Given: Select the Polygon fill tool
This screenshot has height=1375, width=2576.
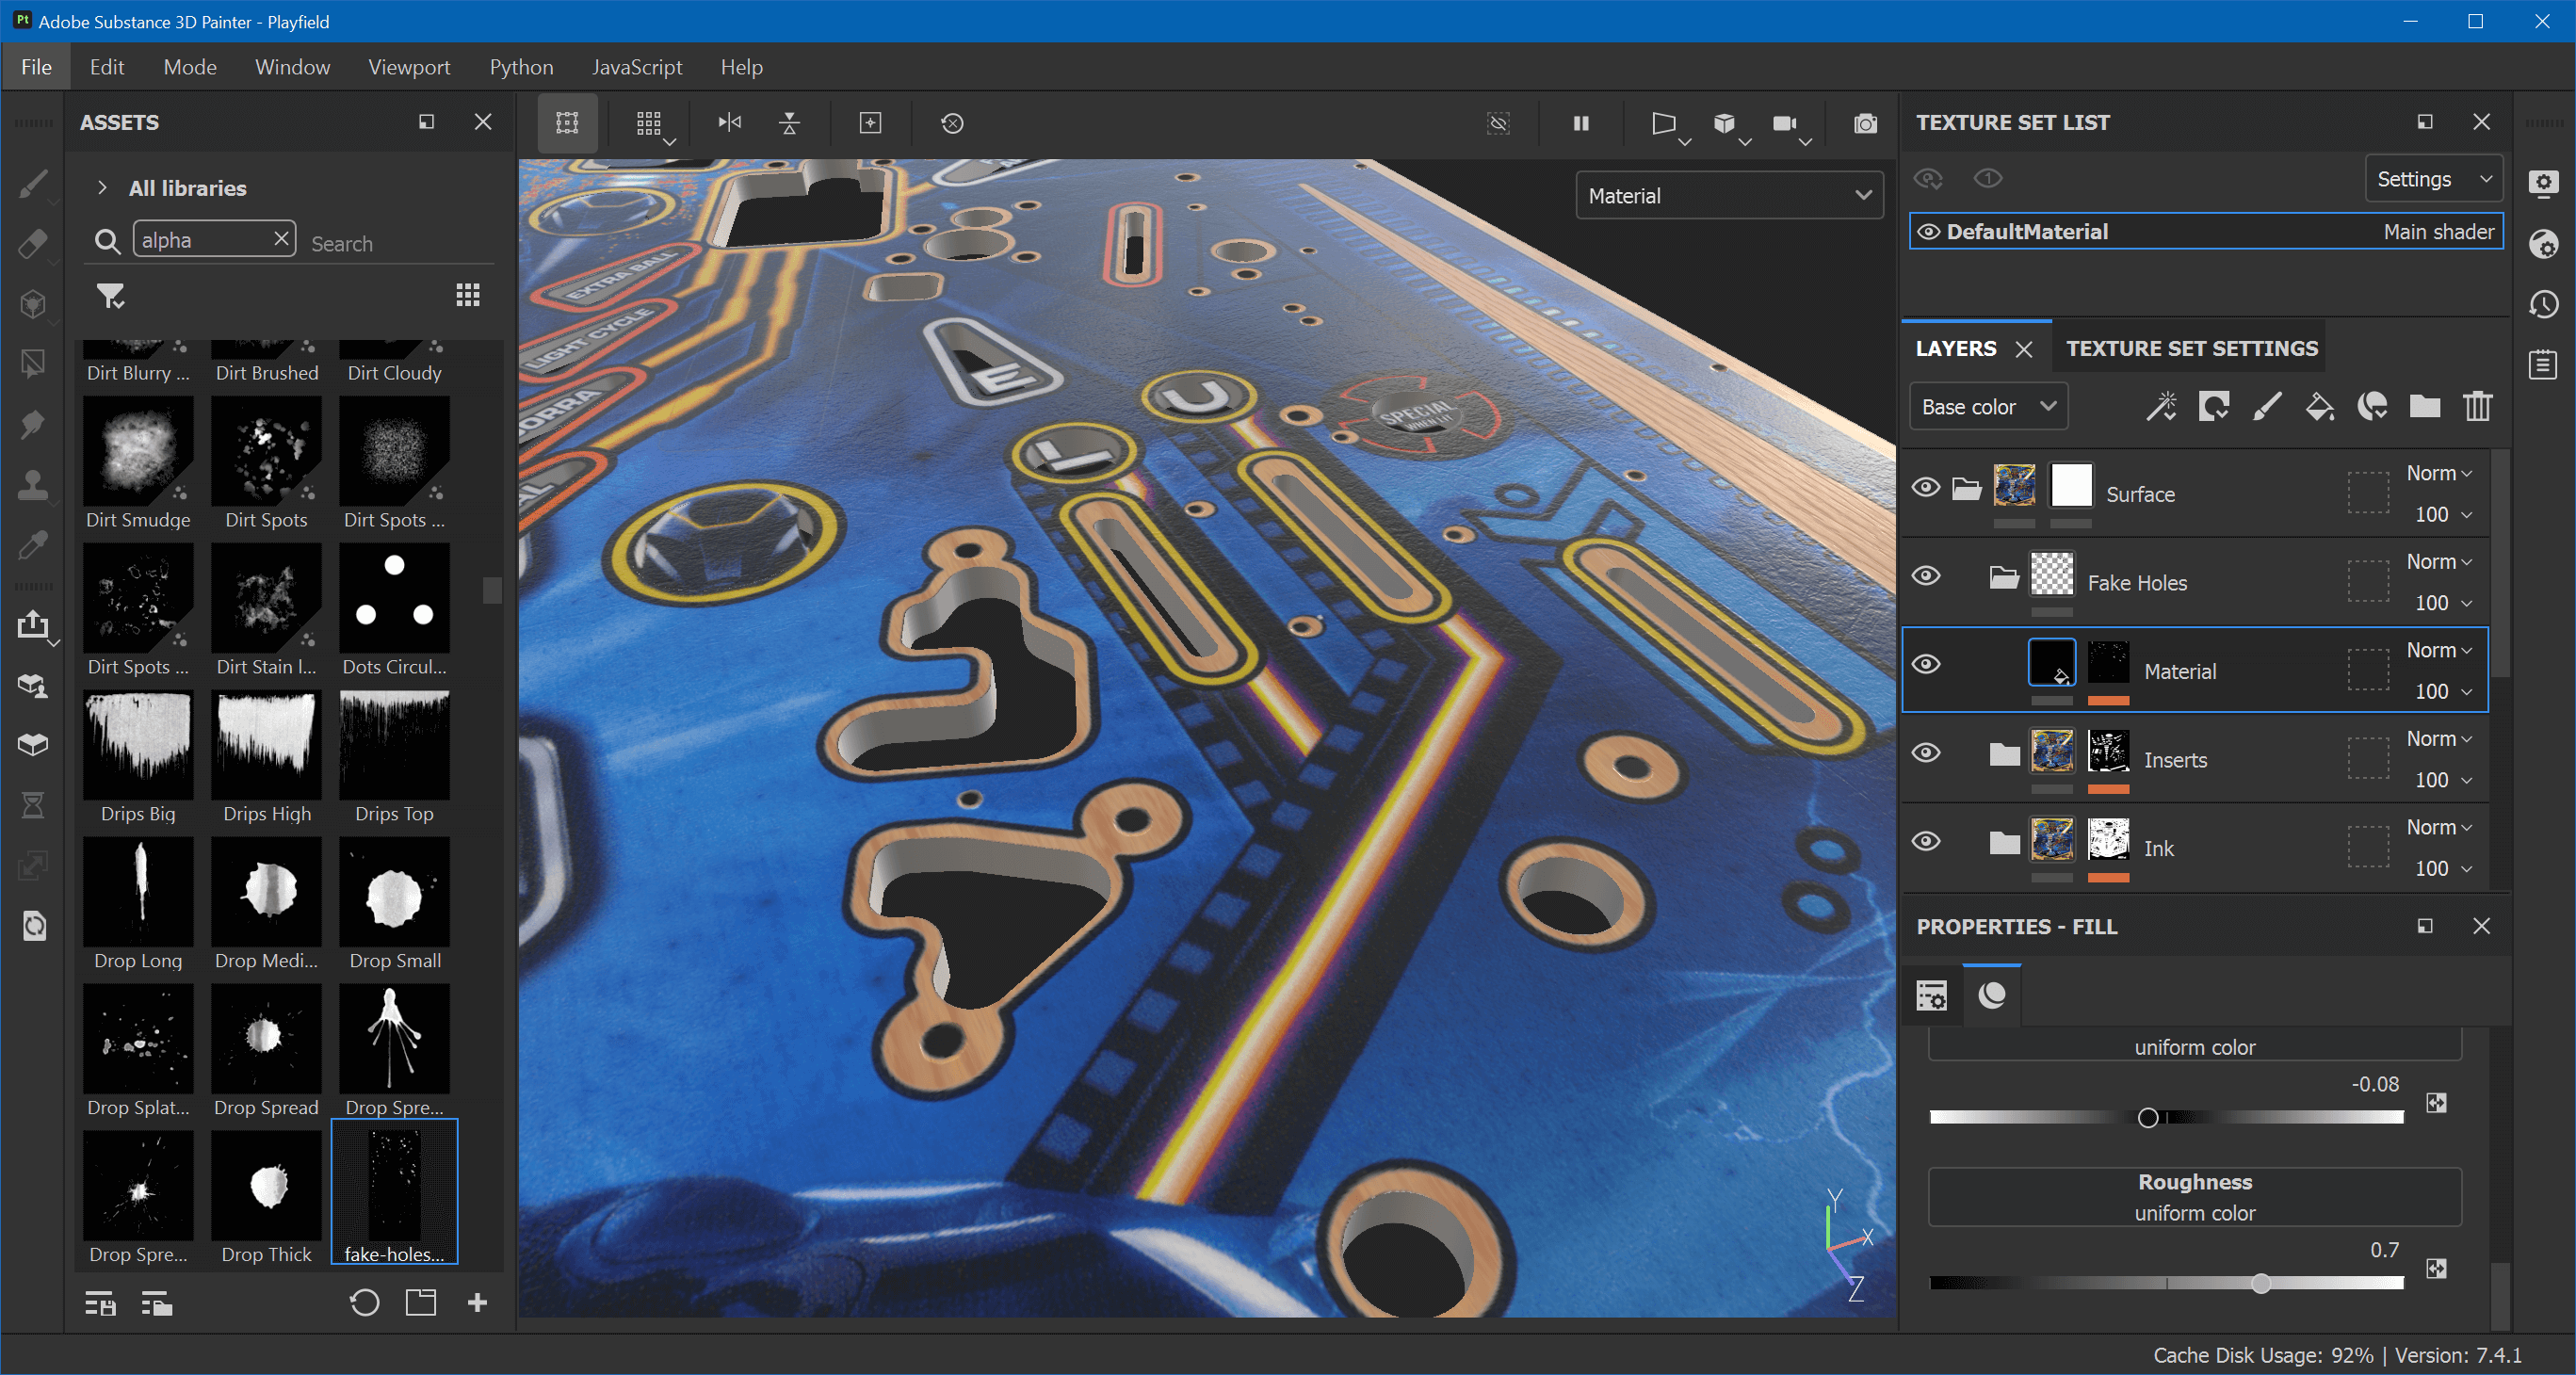Looking at the screenshot, I should click(x=33, y=364).
